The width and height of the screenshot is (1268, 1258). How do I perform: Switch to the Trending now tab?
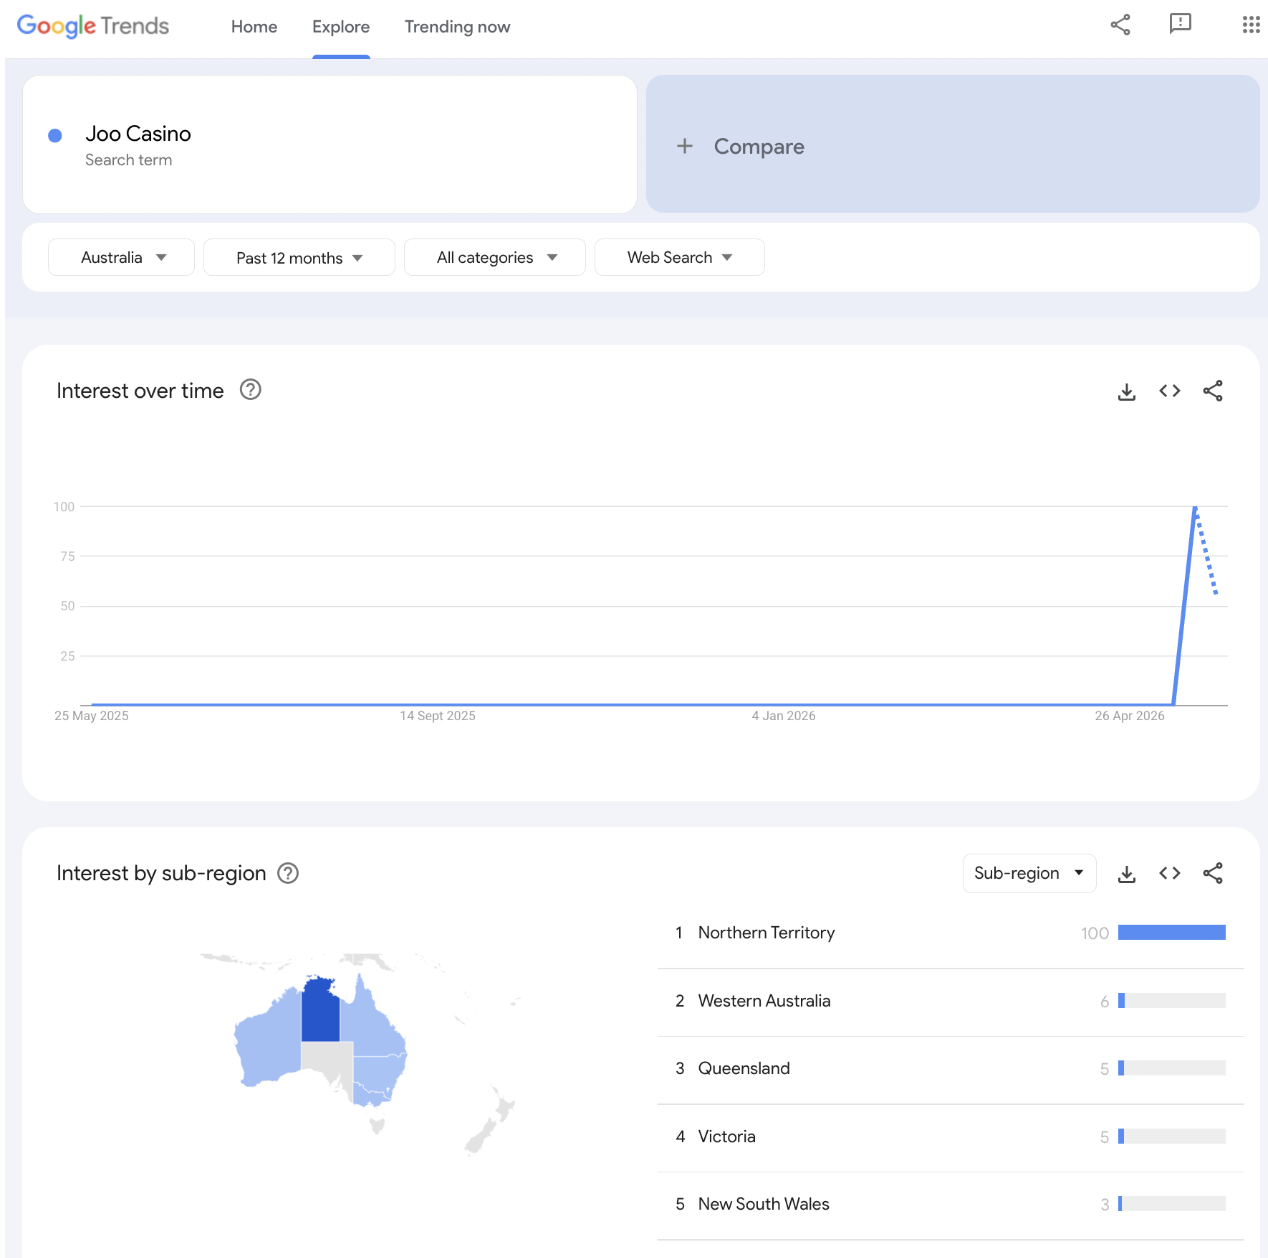click(457, 27)
